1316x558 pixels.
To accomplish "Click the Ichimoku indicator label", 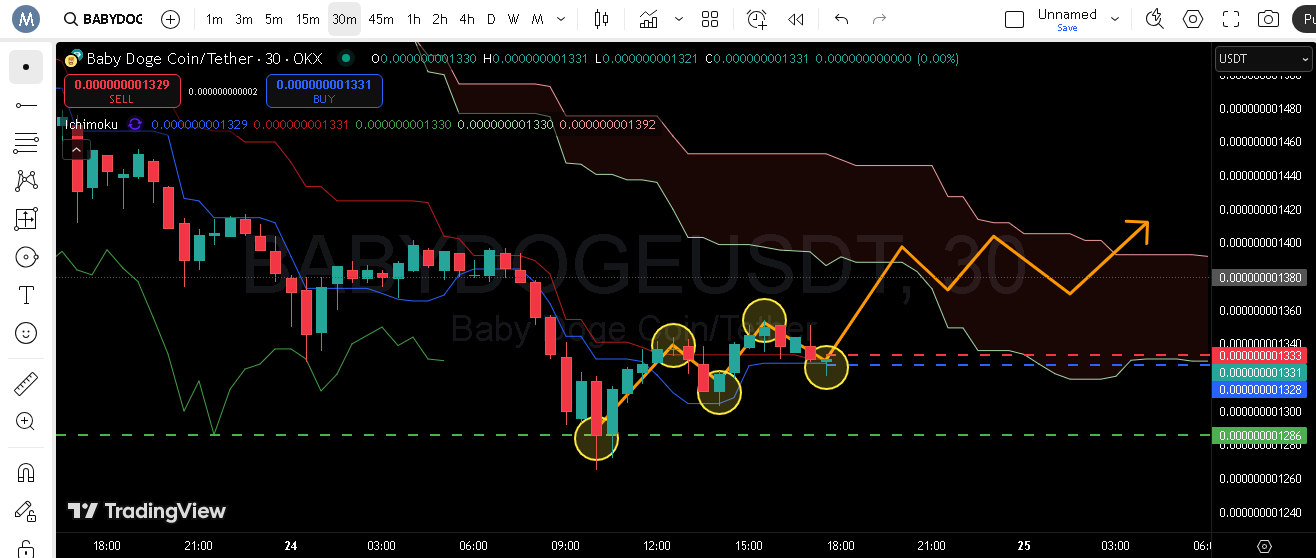I will point(91,125).
